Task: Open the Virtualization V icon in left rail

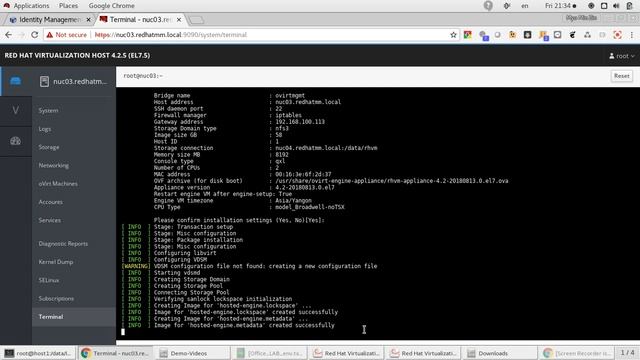Action: (16, 111)
